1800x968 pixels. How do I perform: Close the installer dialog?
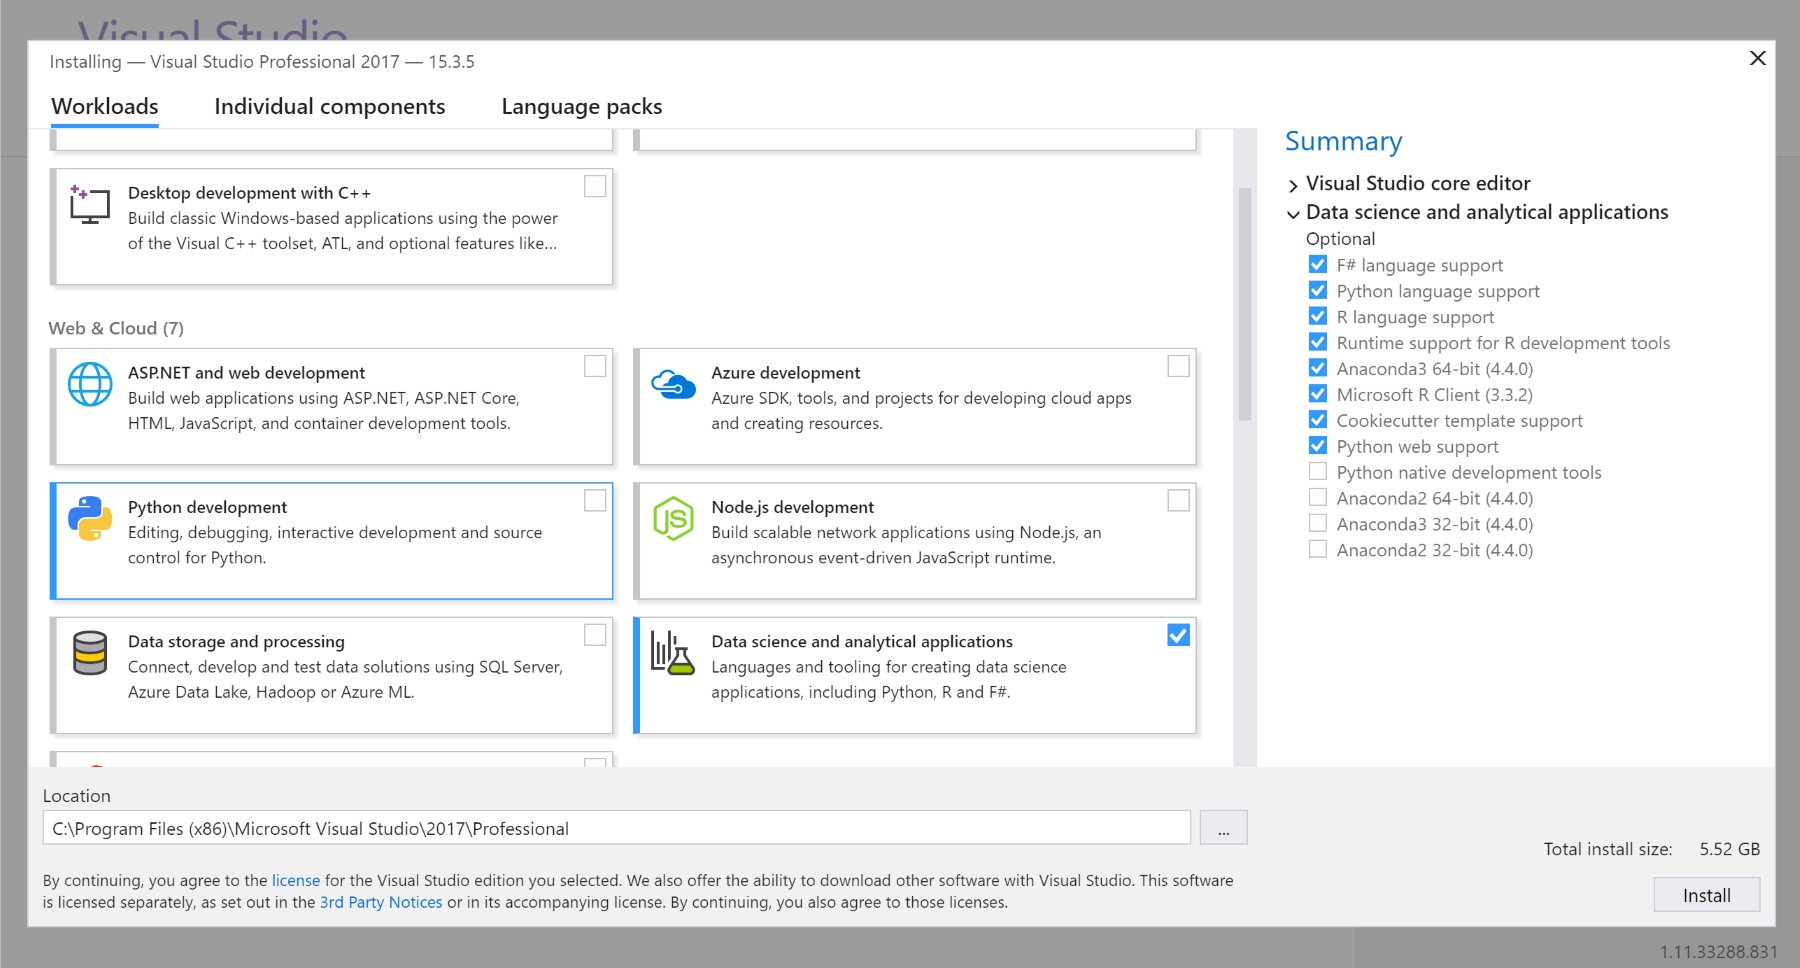pyautogui.click(x=1757, y=58)
